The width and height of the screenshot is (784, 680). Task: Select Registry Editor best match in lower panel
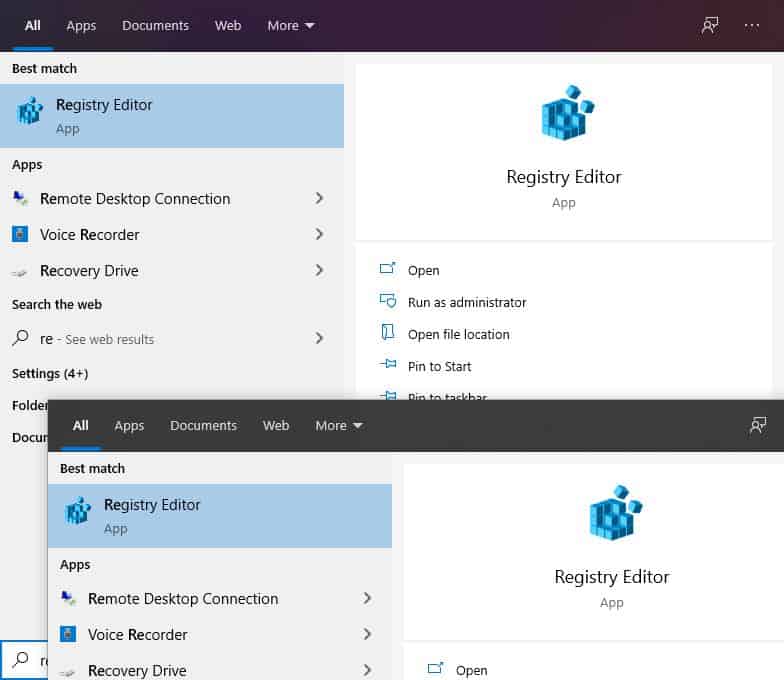pos(220,516)
